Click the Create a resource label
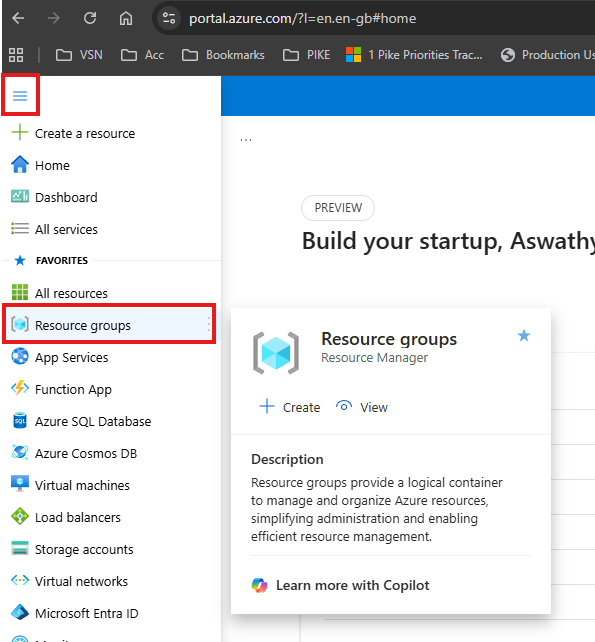This screenshot has width=595, height=642. (x=85, y=133)
